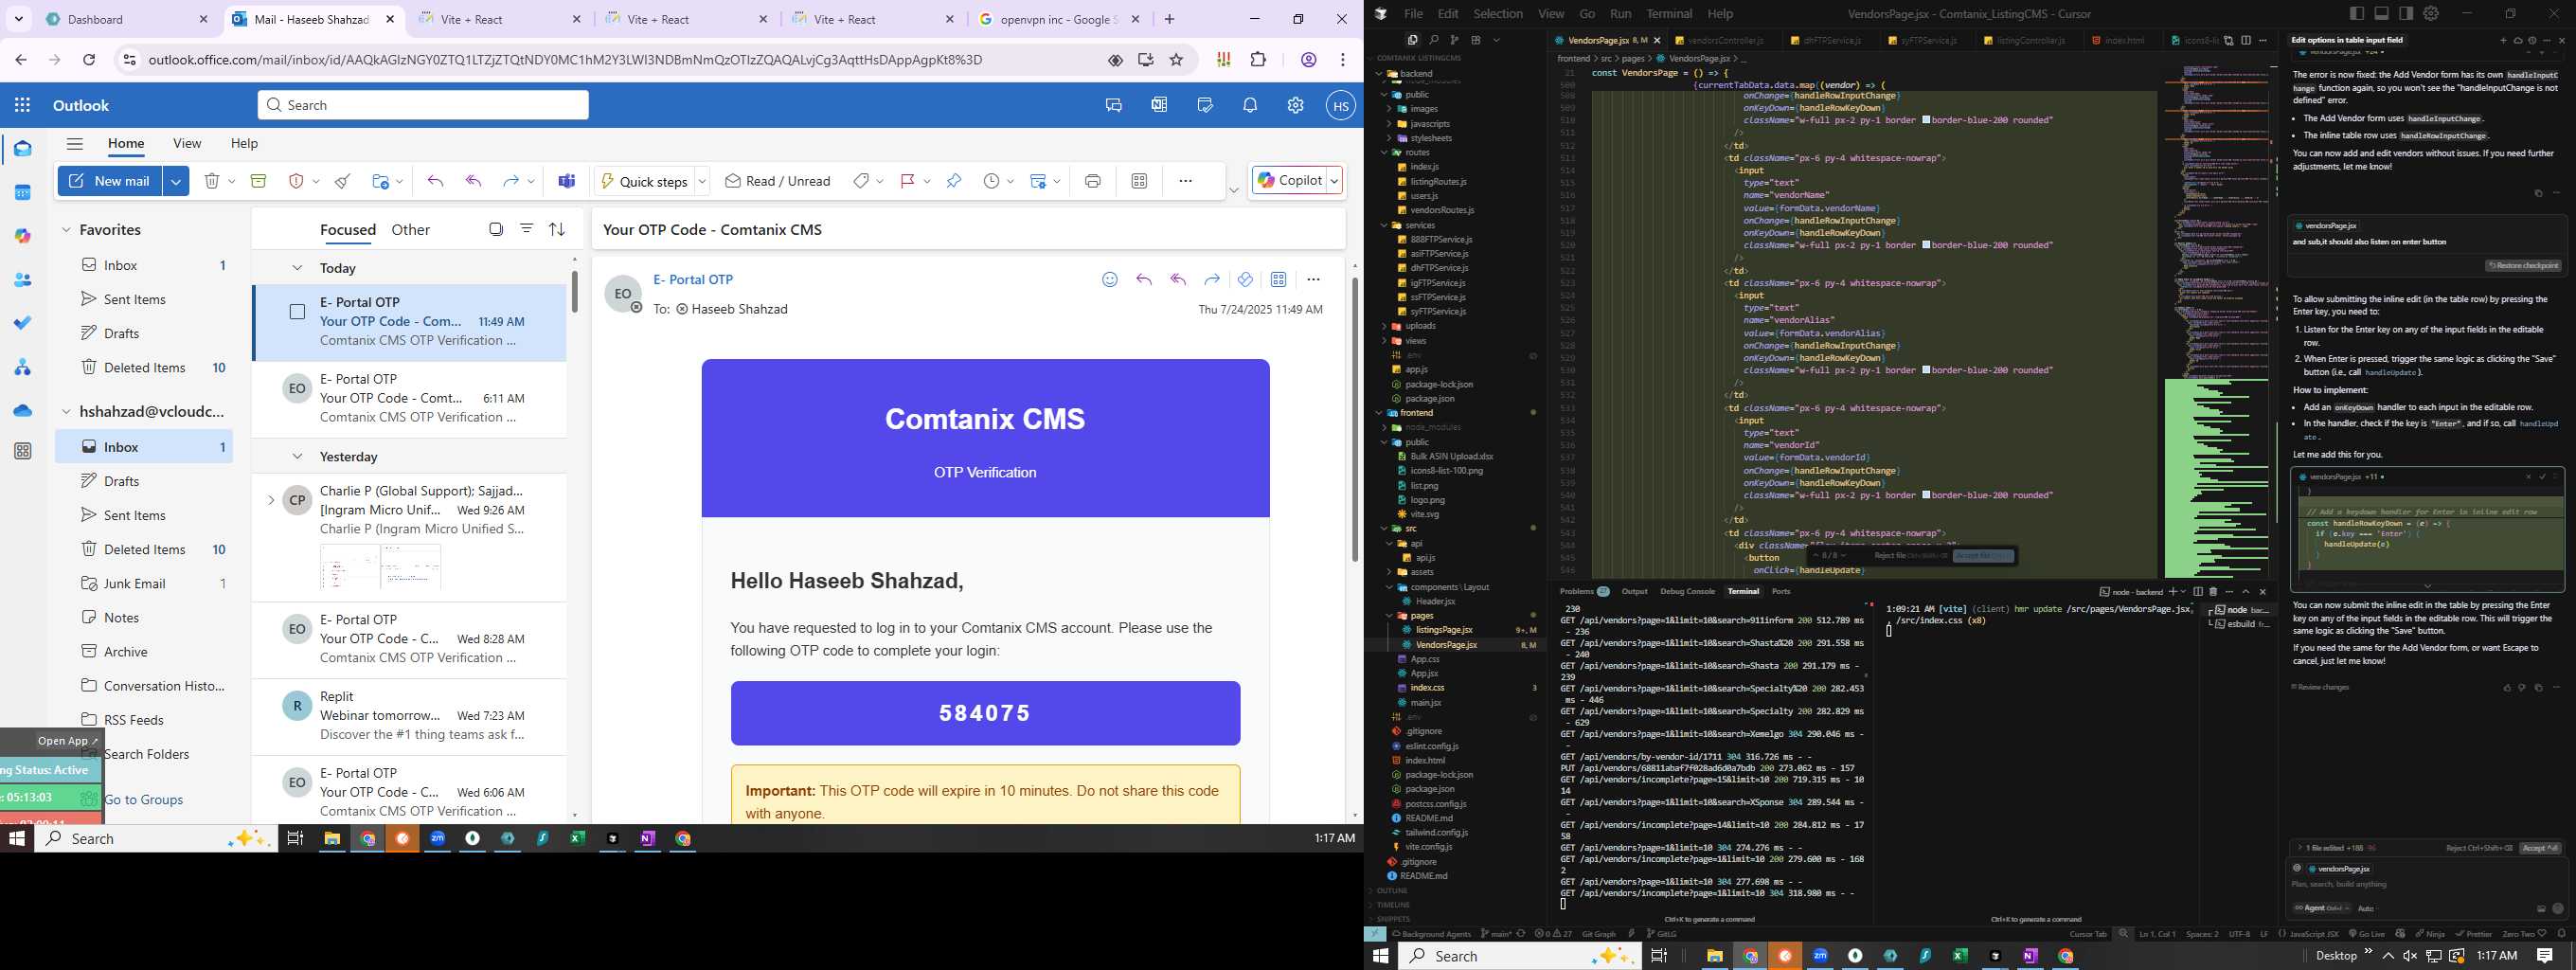Viewport: 2576px width, 970px height.
Task: React with emoji icon in the reading pane
Action: click(x=1109, y=280)
